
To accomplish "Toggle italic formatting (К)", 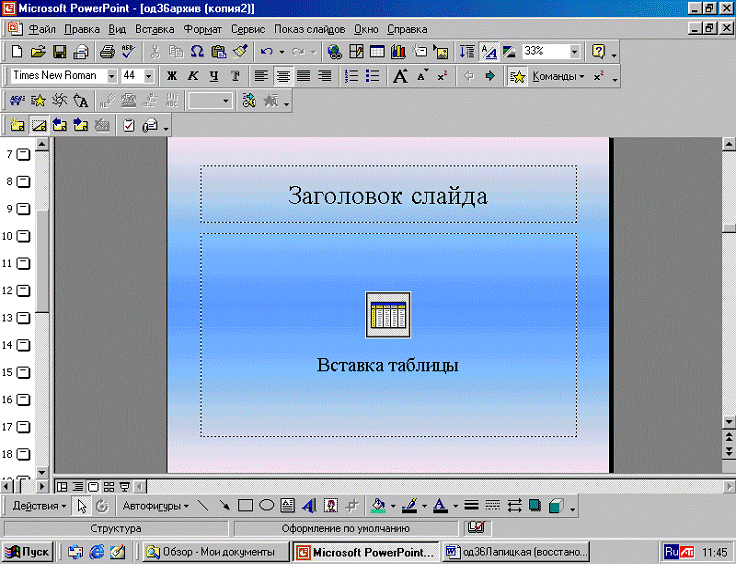I will (193, 76).
